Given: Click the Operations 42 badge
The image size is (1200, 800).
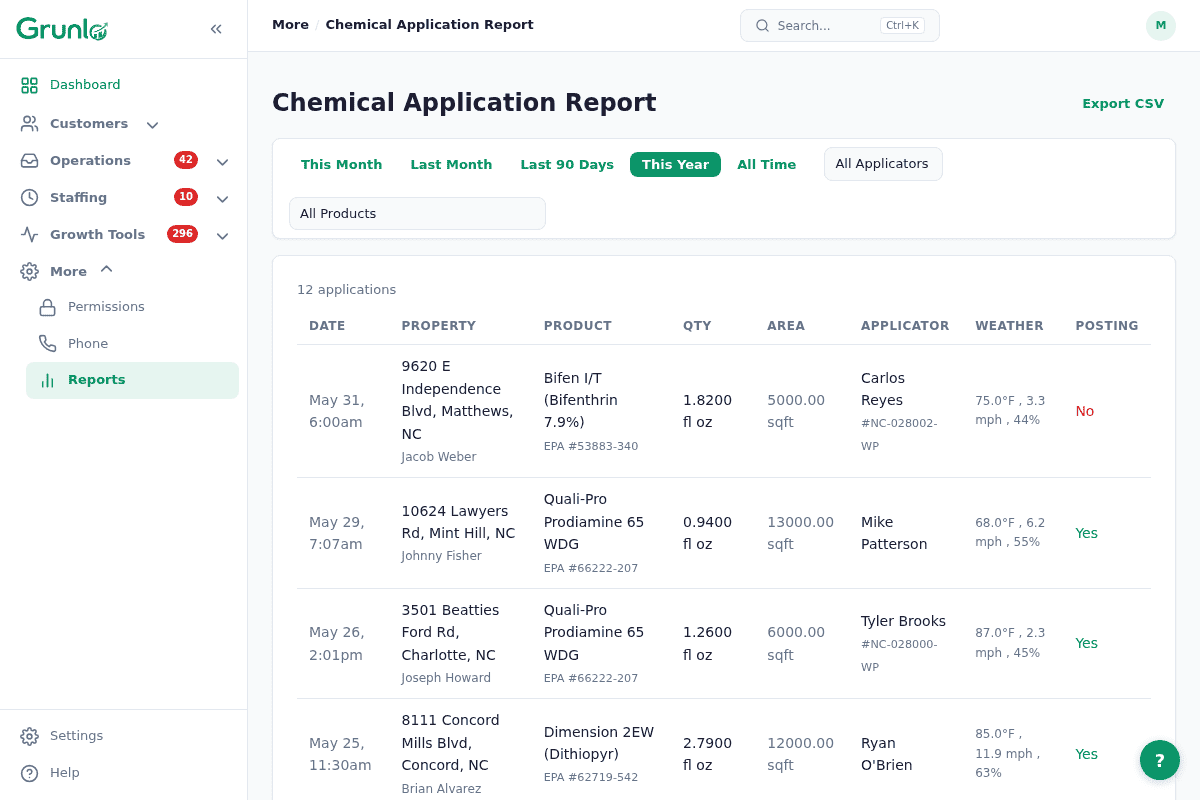Looking at the screenshot, I should [x=186, y=160].
